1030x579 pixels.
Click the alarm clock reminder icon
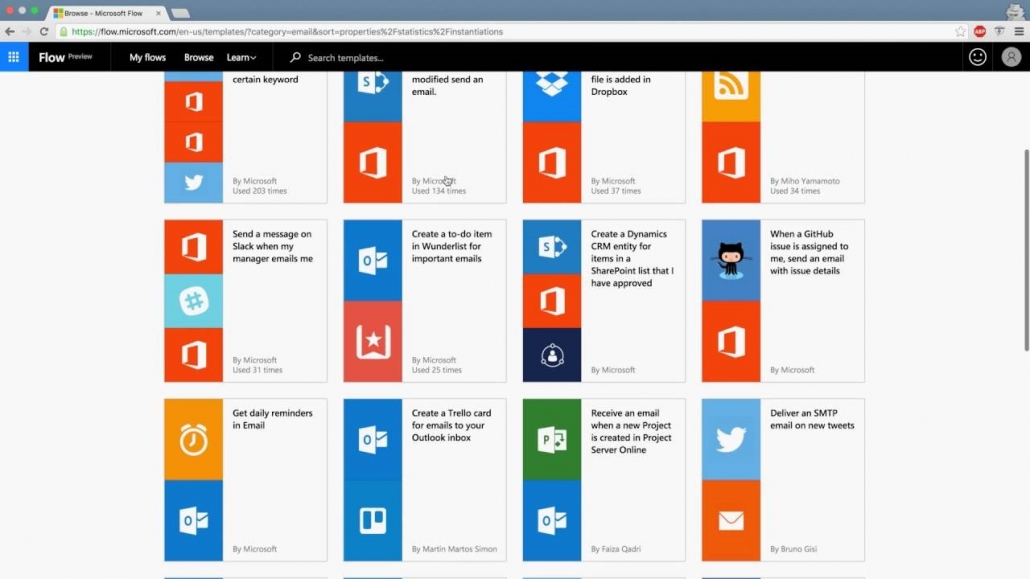(194, 439)
